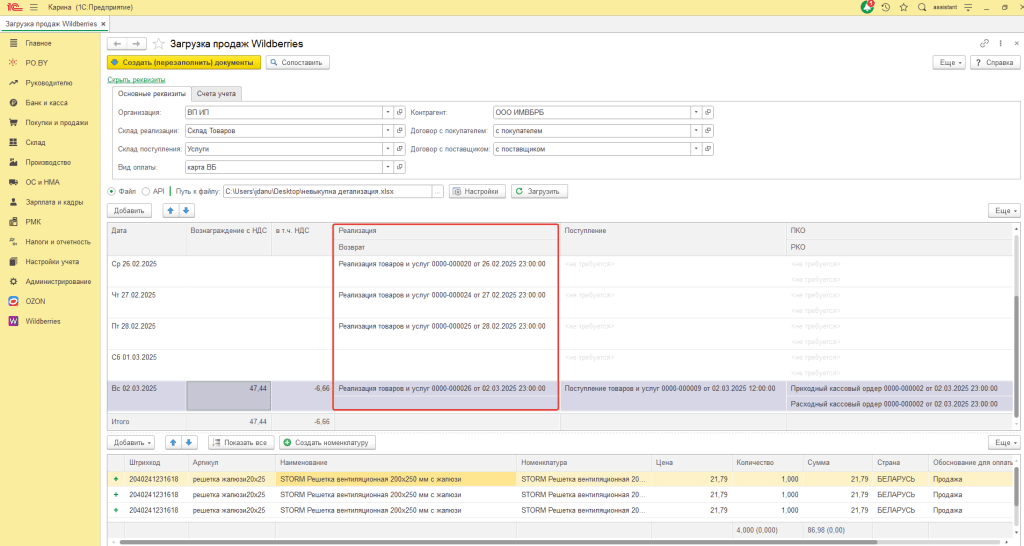The height and width of the screenshot is (546, 1024).
Task: Switch to Счета учета tab
Action: pyautogui.click(x=216, y=93)
